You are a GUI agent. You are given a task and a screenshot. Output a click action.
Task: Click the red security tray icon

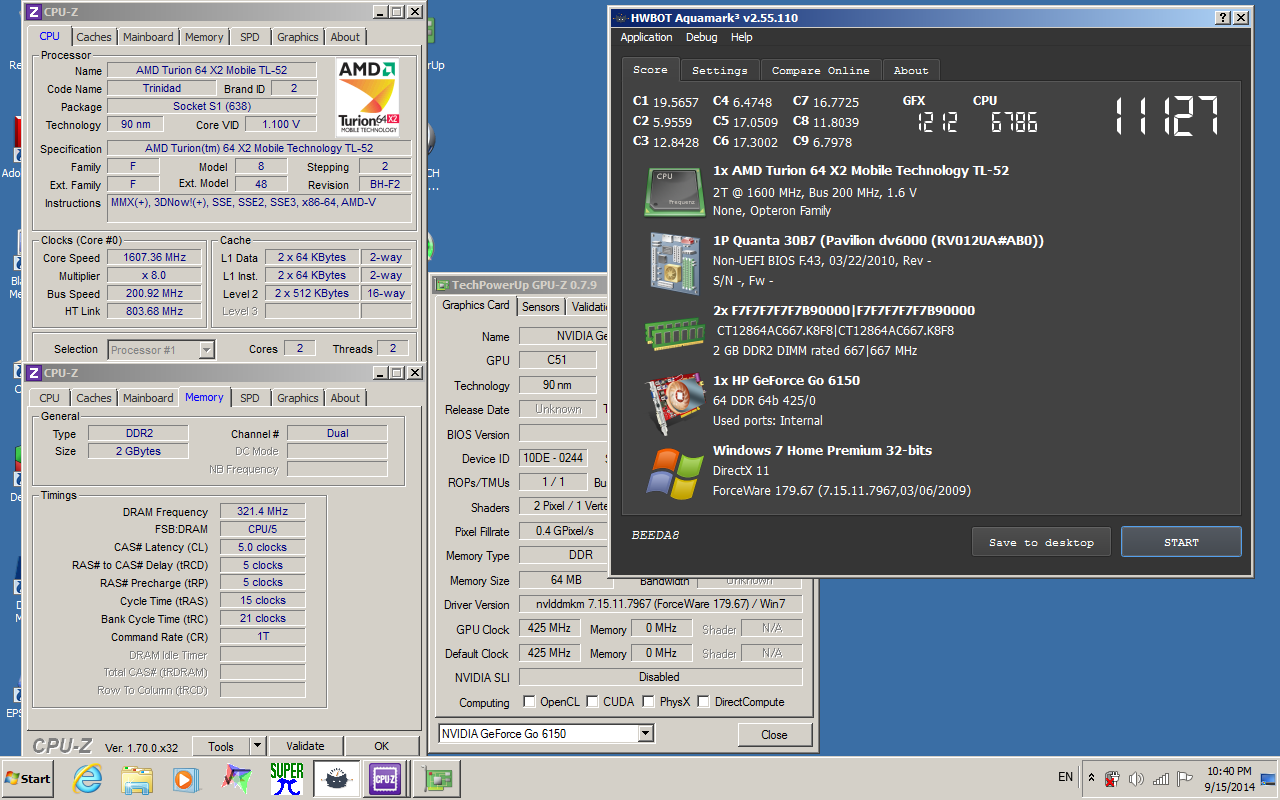(x=1112, y=779)
